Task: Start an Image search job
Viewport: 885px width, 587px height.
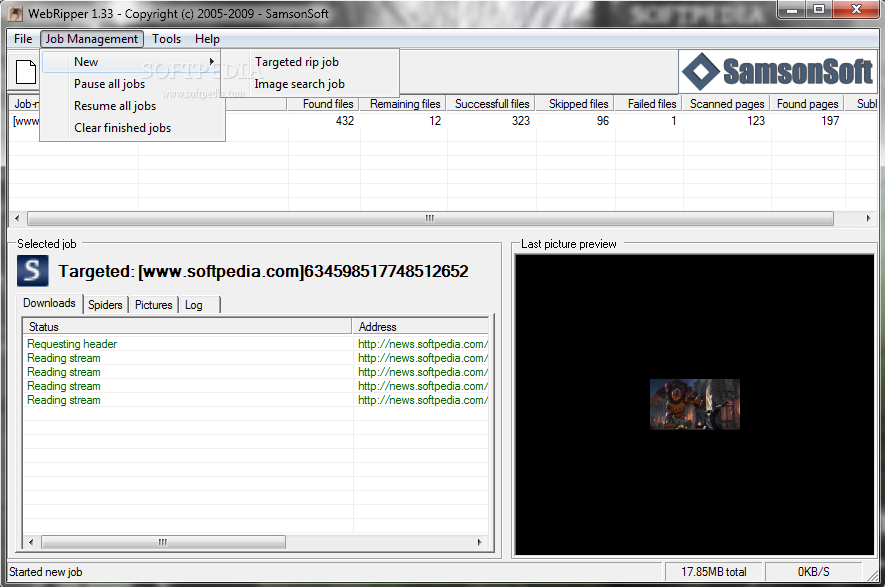Action: coord(300,84)
